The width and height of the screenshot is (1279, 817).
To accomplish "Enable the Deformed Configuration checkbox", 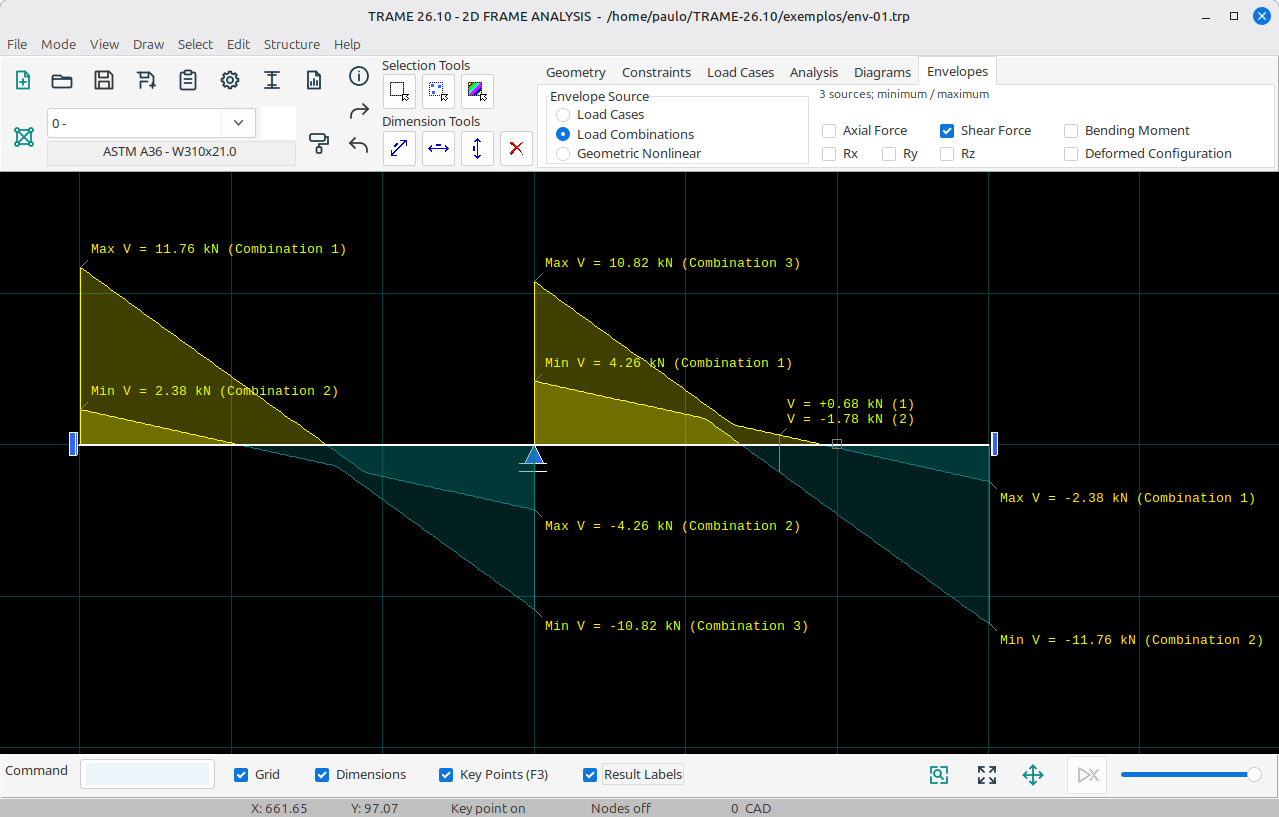I will (1071, 154).
